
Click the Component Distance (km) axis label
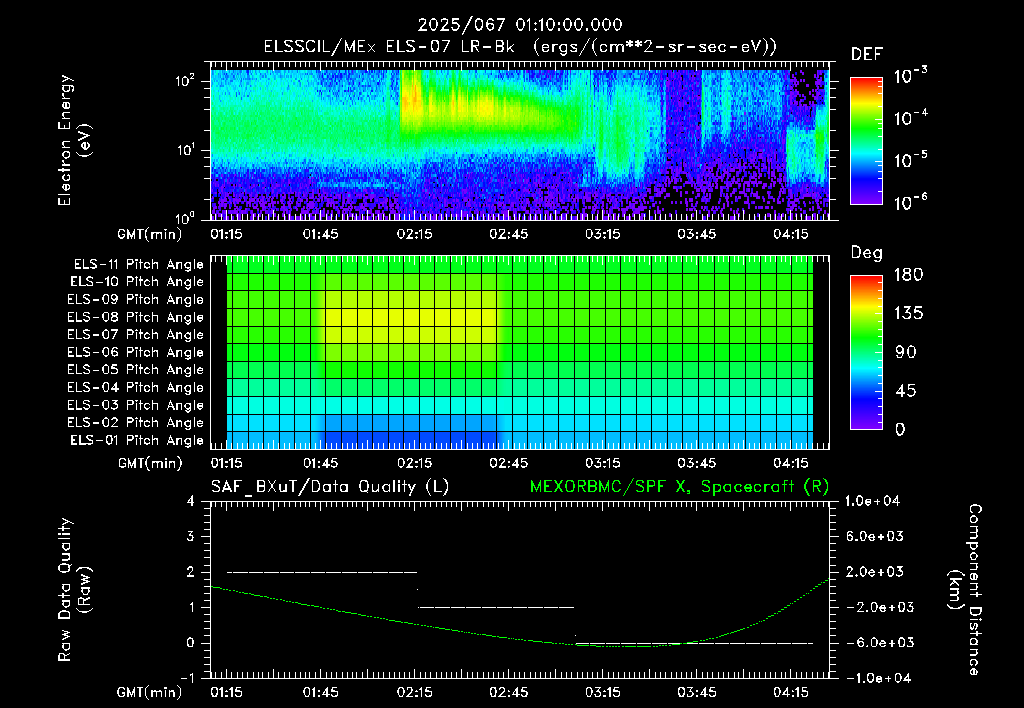coord(965,589)
